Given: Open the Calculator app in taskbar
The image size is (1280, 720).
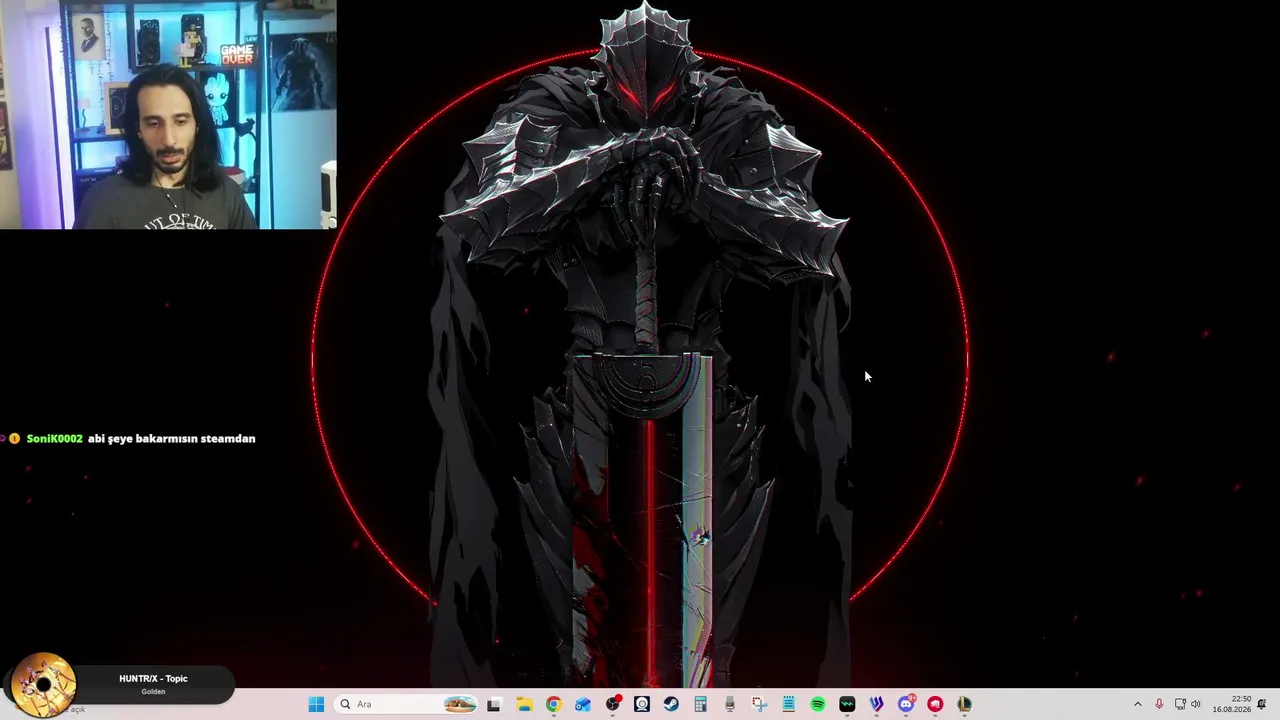Looking at the screenshot, I should point(700,704).
